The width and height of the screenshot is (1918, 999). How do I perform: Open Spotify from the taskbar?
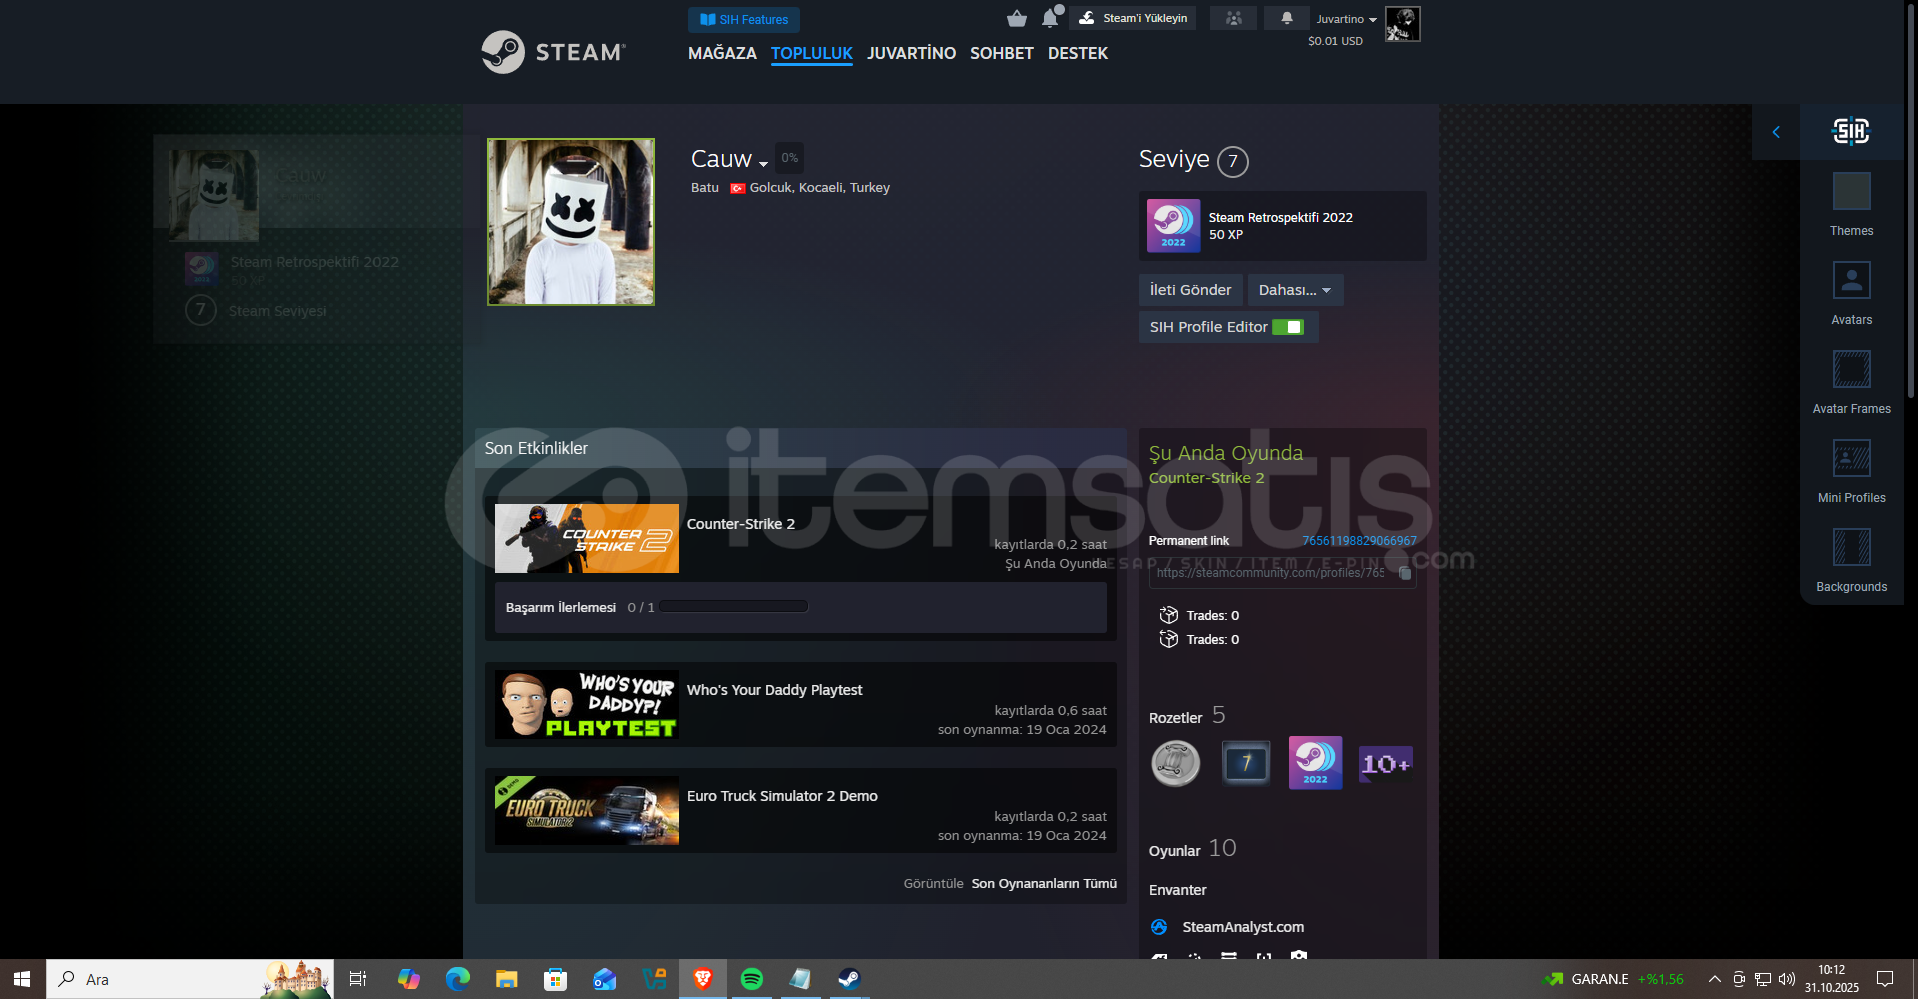pos(752,979)
